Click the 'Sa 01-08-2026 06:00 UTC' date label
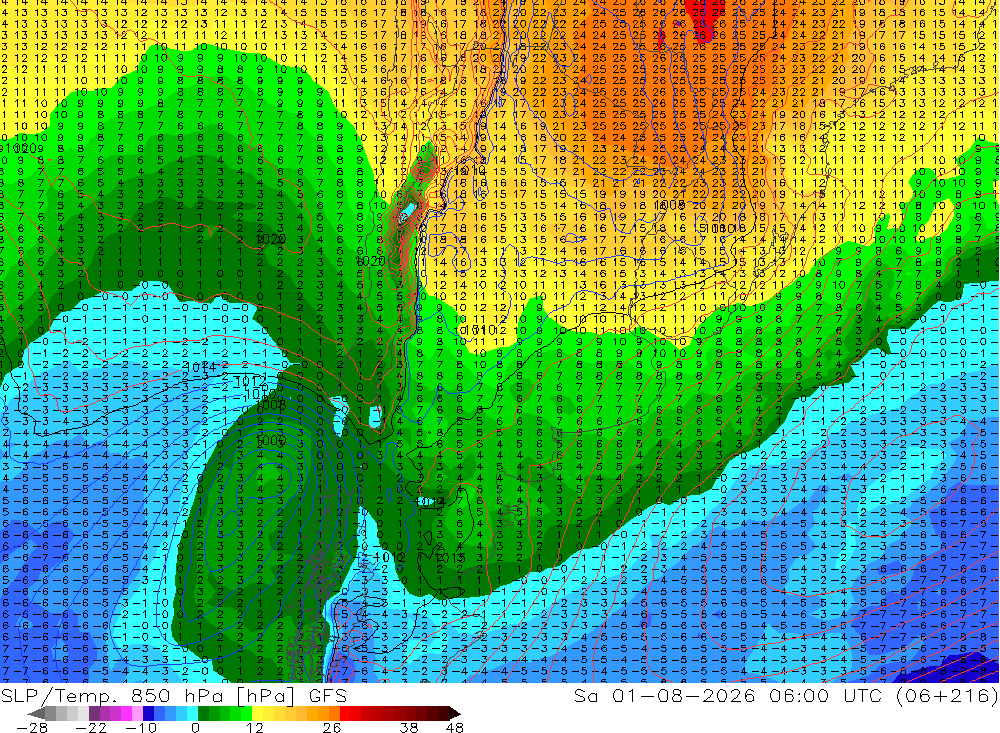This screenshot has height=733, width=1000. point(730,695)
